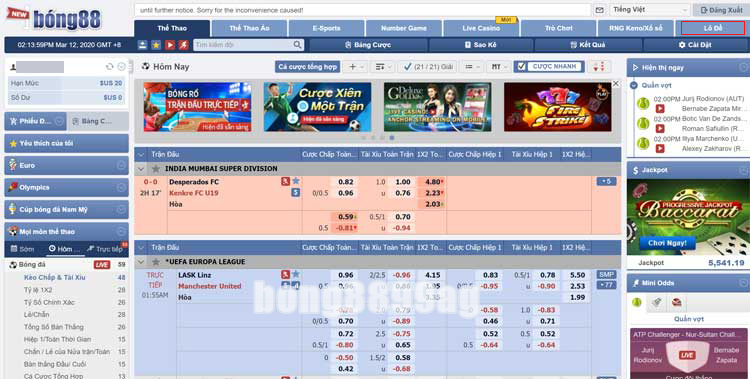Refresh the account balance icon
The width and height of the screenshot is (750, 379).
[110, 67]
